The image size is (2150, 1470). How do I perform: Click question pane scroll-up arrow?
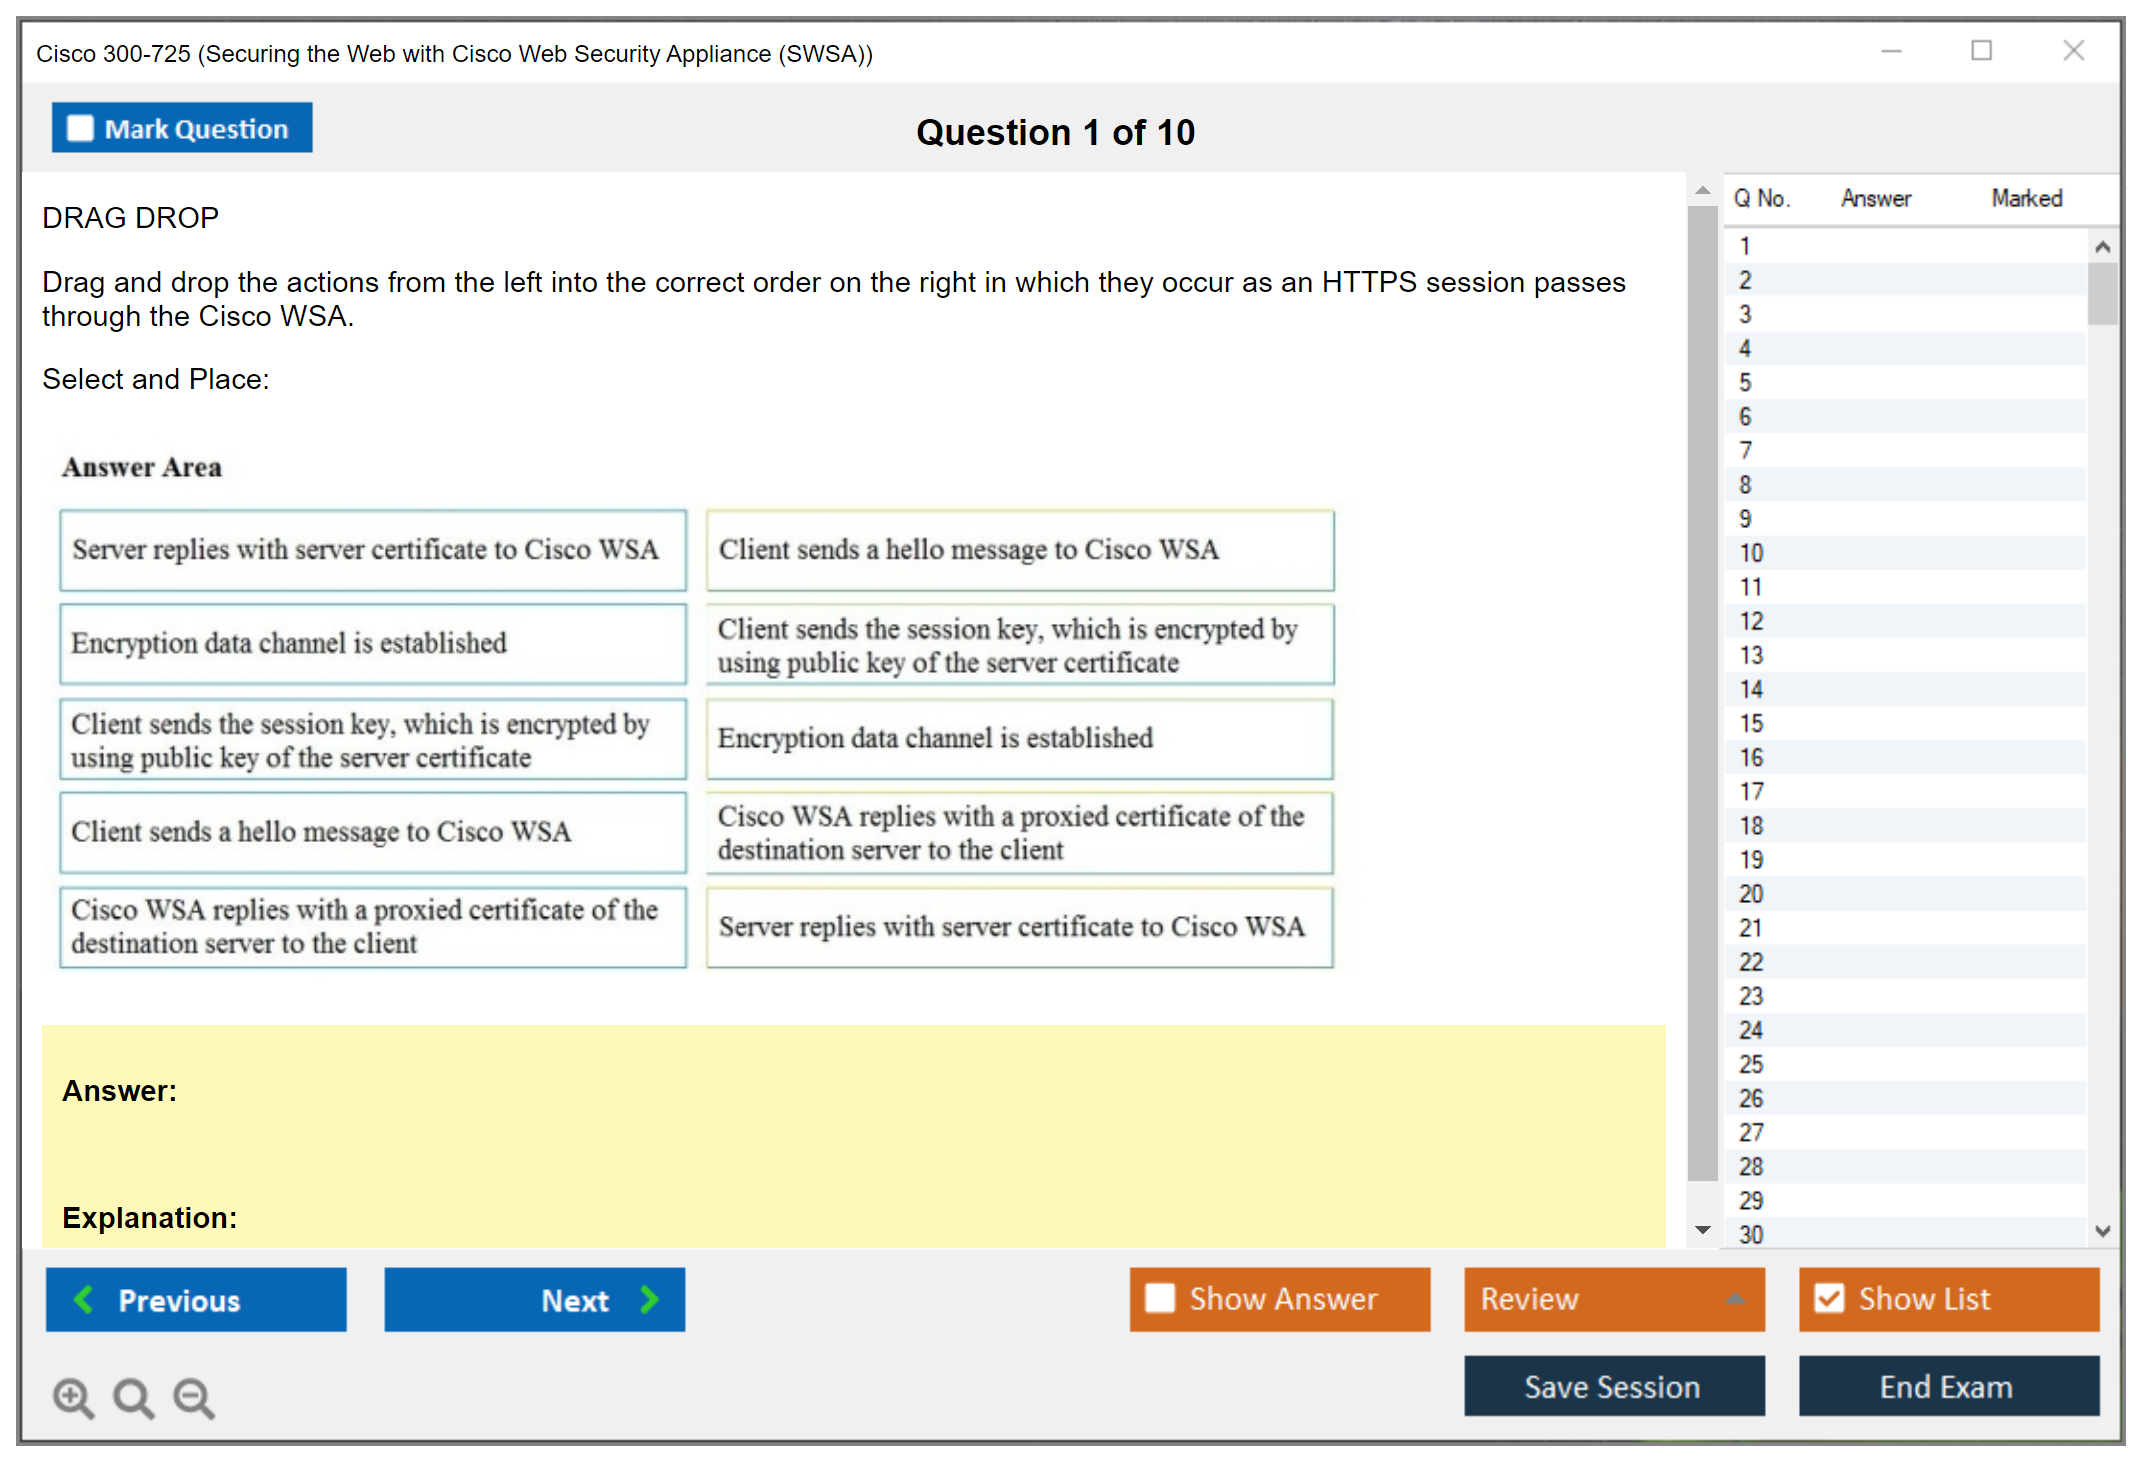[x=1703, y=190]
